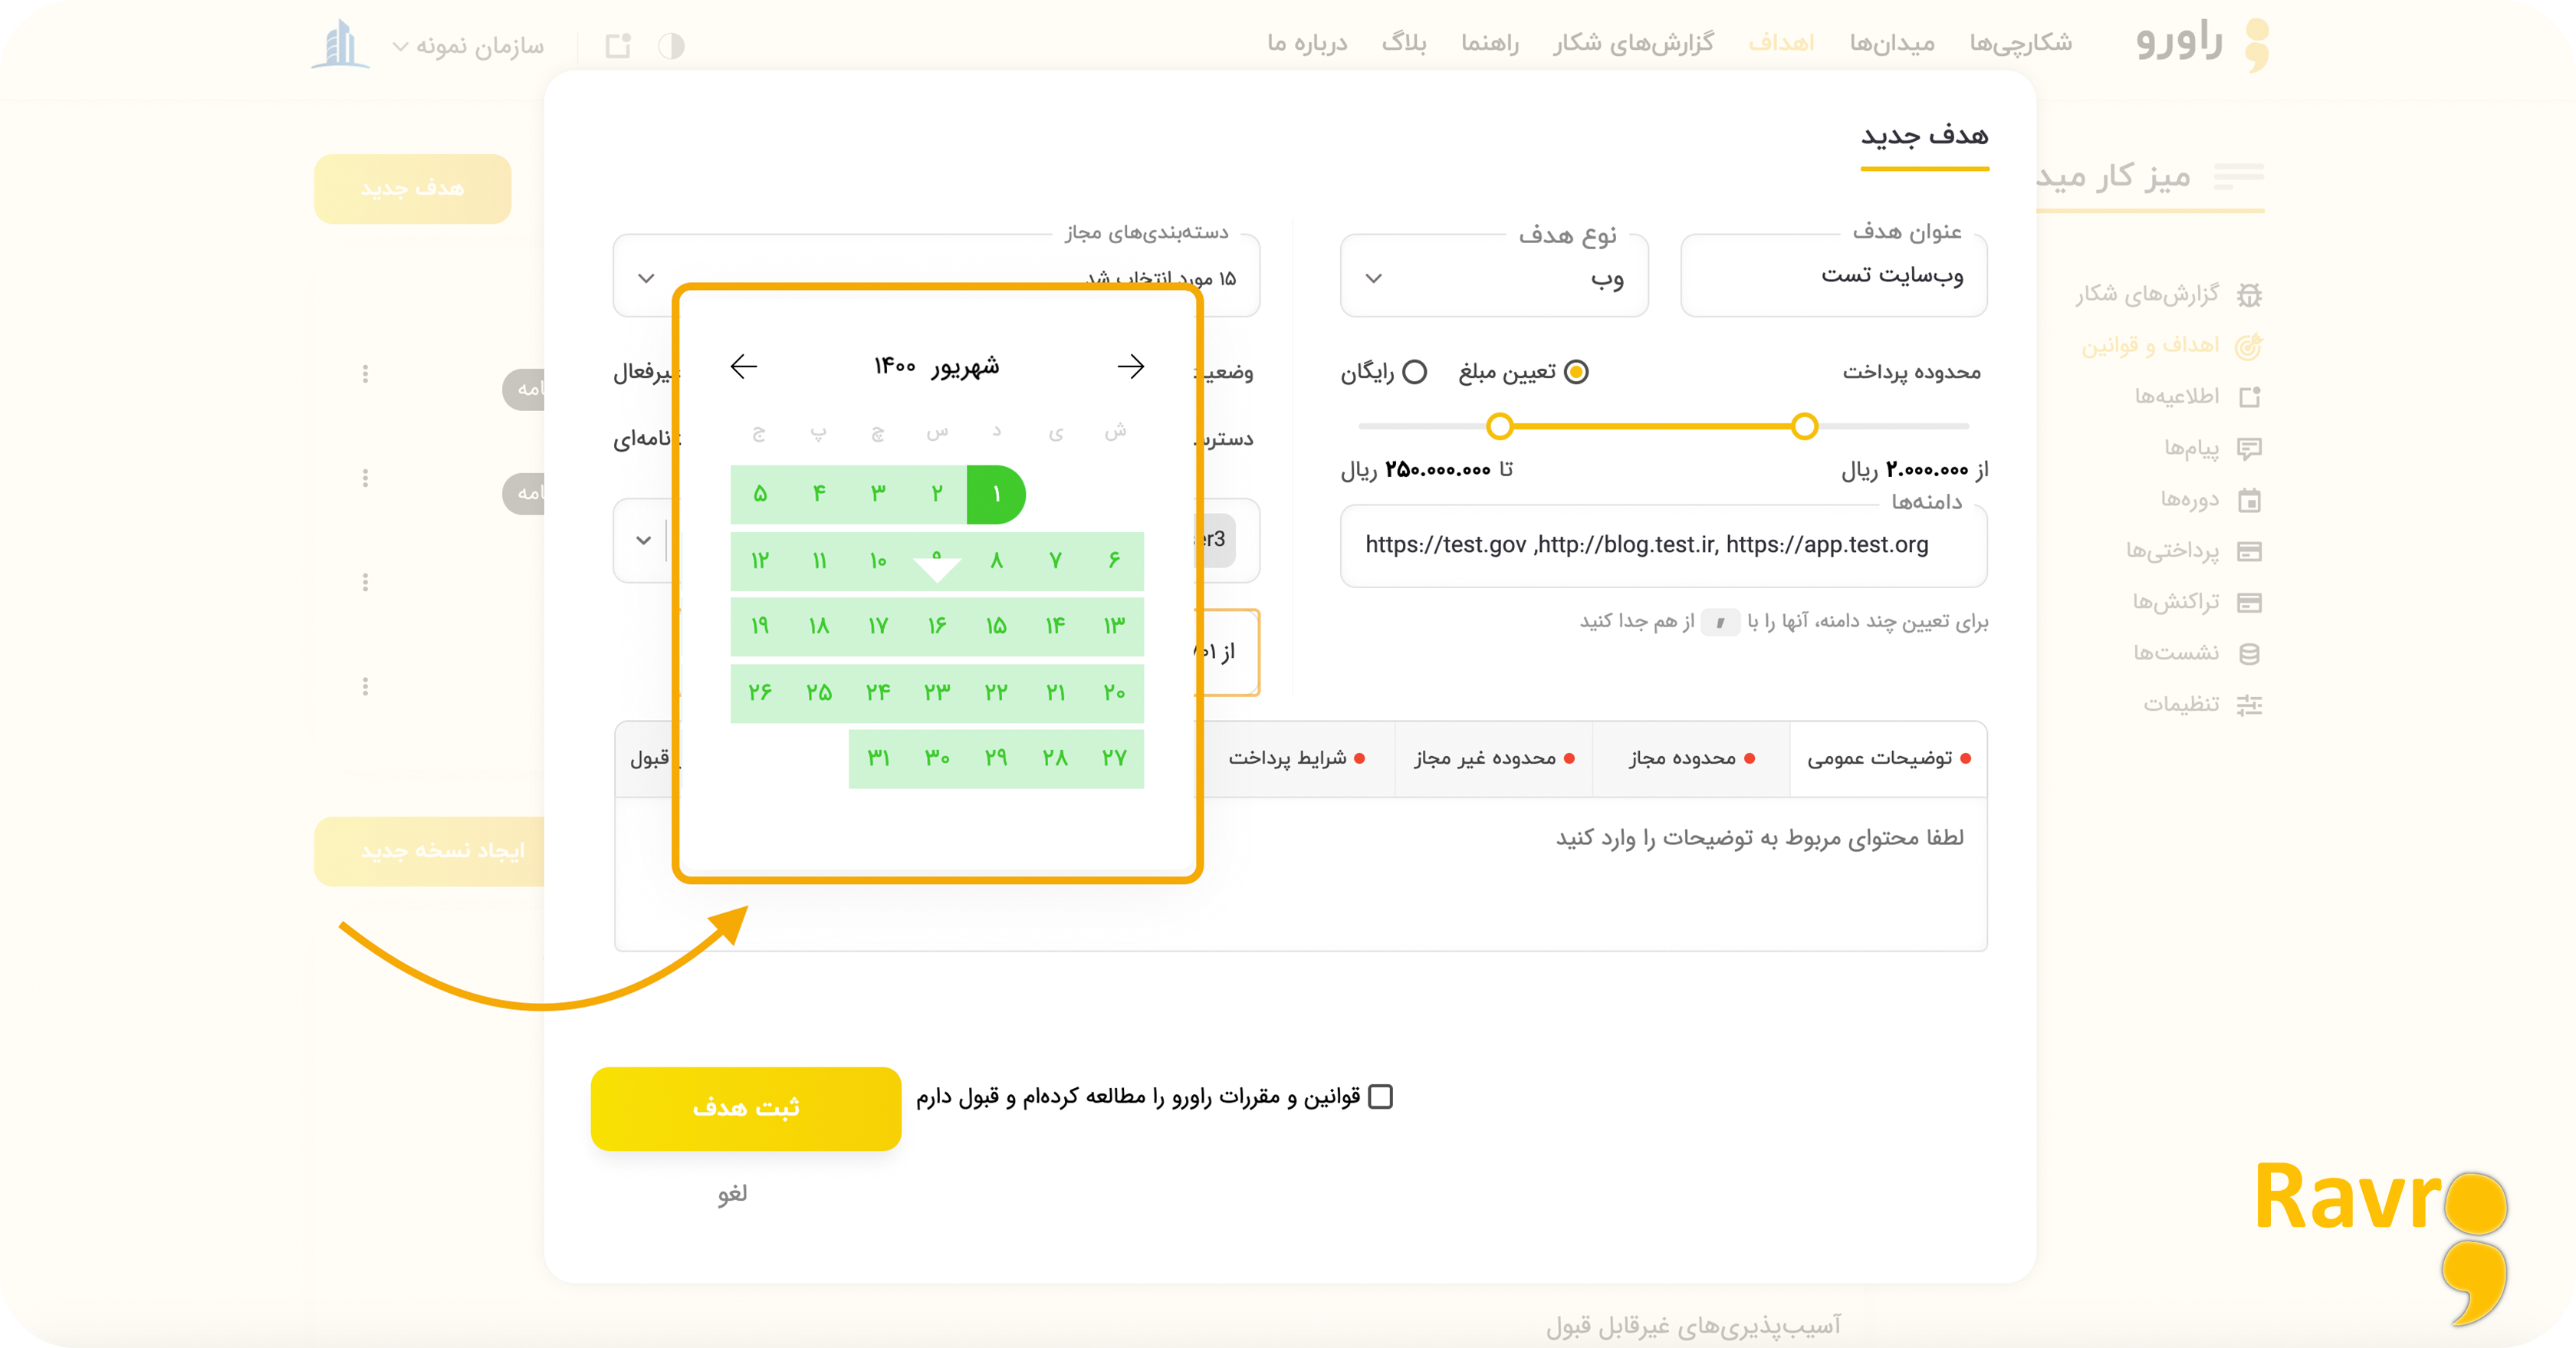Select day ۱۵ in the calendar
This screenshot has width=2576, height=1348.
click(996, 627)
